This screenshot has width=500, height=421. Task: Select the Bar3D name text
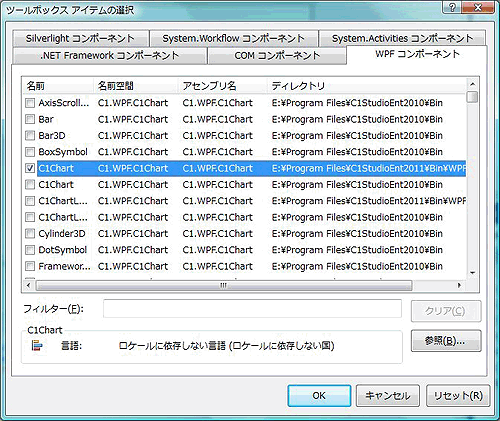(52, 136)
